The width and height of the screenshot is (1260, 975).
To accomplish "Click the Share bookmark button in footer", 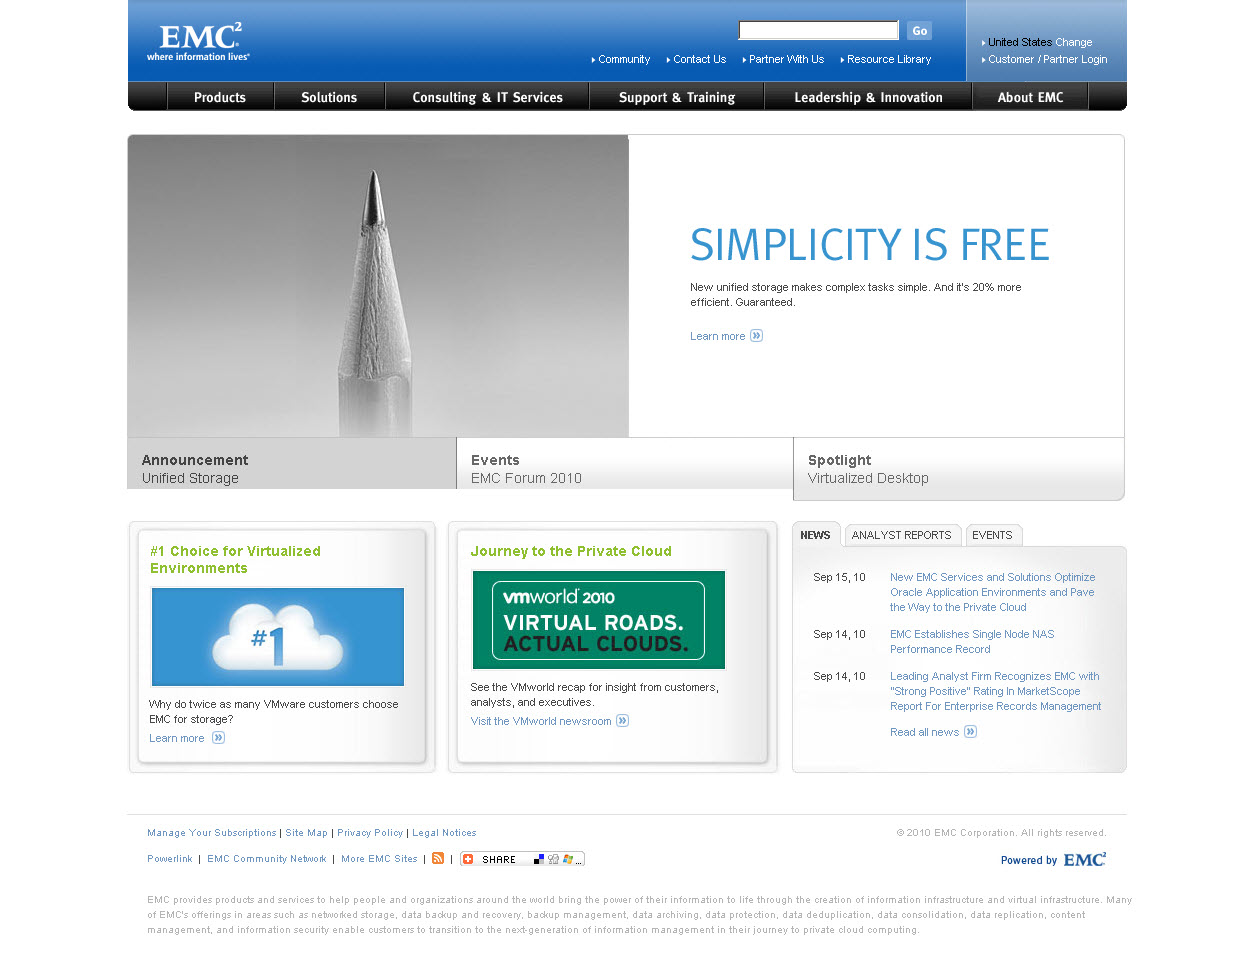I will click(522, 858).
